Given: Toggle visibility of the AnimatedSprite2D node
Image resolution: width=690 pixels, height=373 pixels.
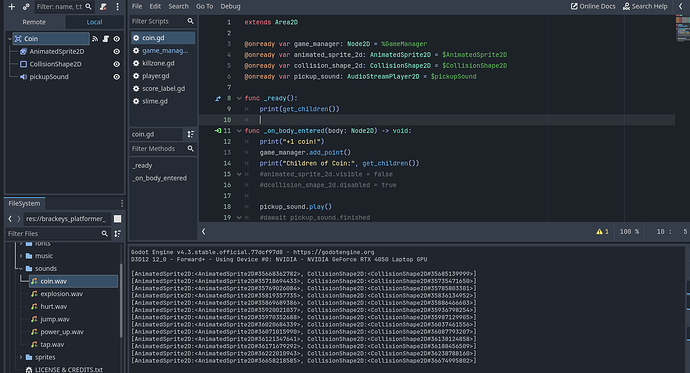Looking at the screenshot, I should [x=116, y=51].
